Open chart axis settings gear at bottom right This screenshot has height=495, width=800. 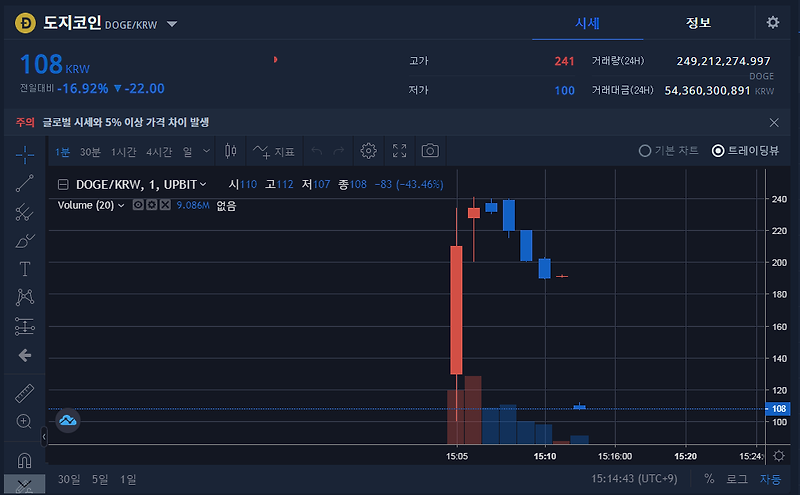click(779, 456)
